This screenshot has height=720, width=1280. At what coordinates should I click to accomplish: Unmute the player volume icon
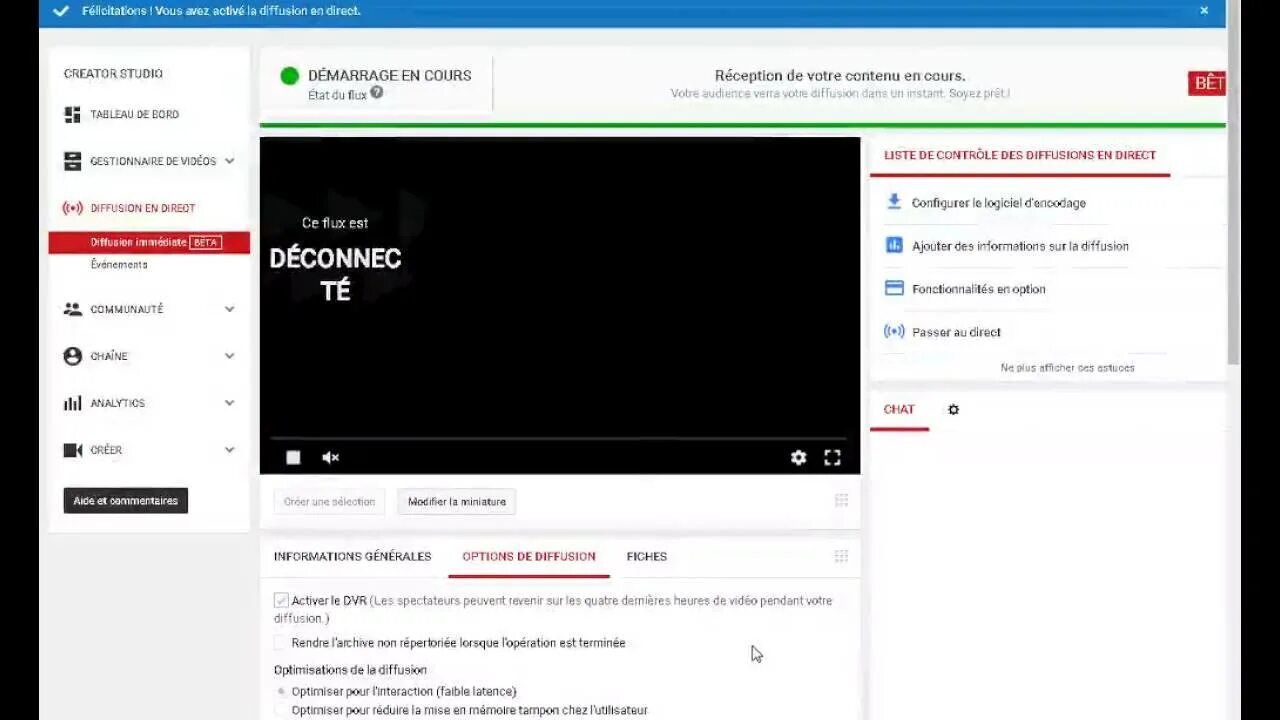331,457
